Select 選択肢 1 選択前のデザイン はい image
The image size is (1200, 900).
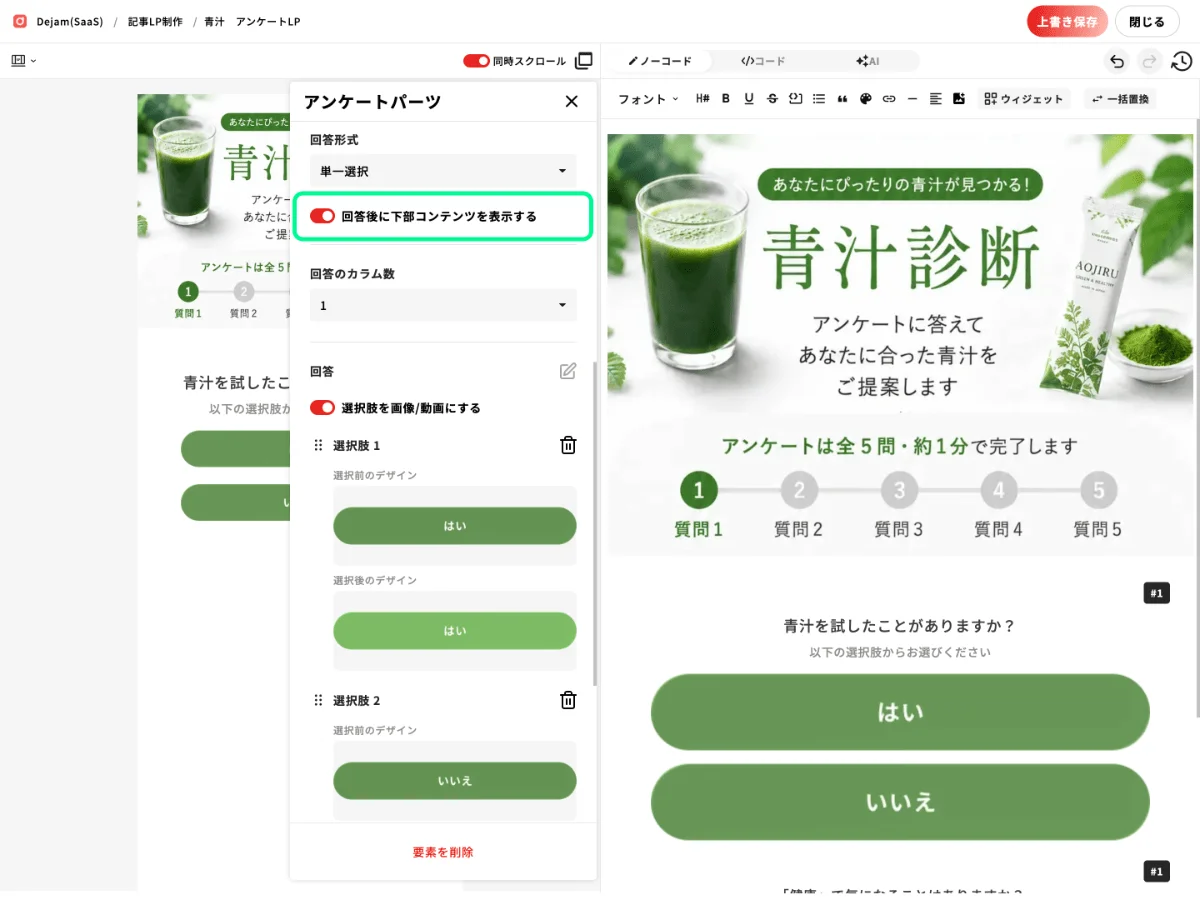[455, 526]
